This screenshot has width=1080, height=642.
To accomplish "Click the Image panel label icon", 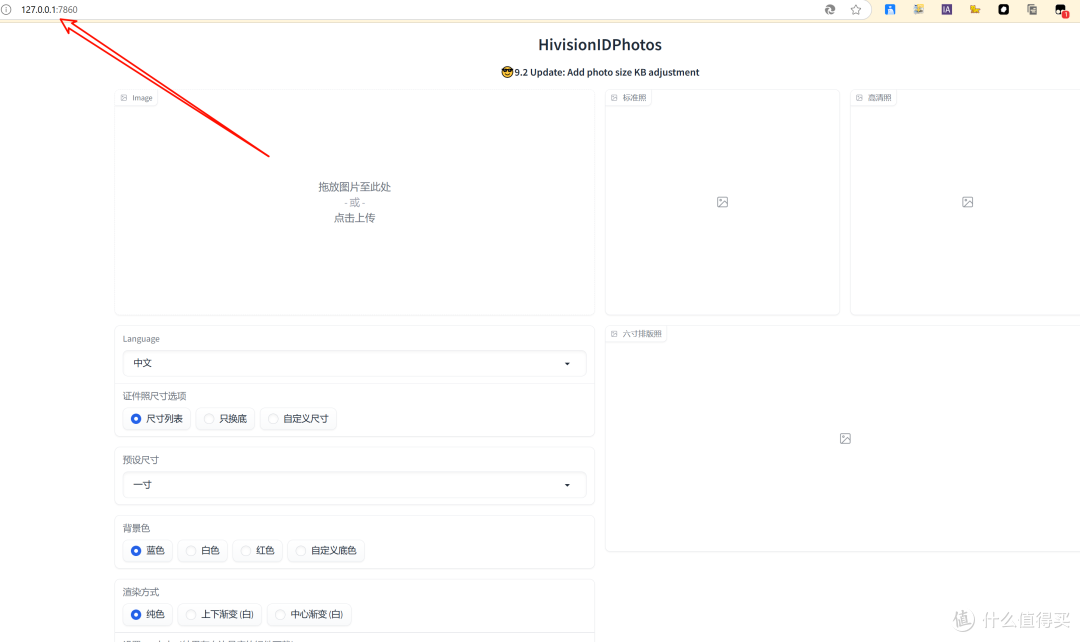I will pos(124,98).
